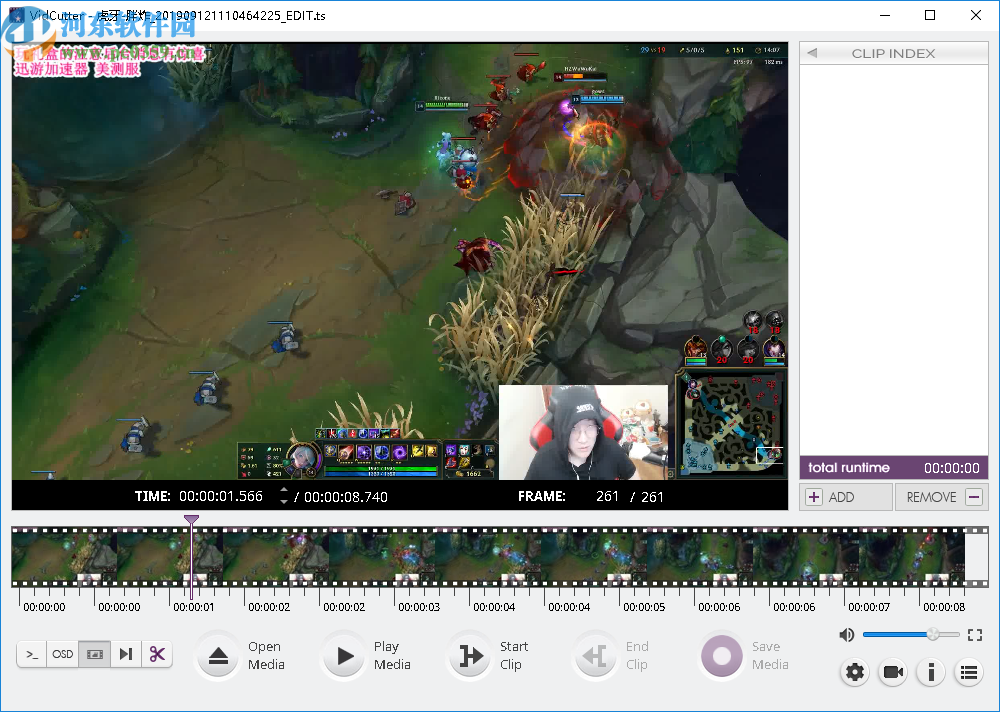1000x712 pixels.
Task: Open the console toggle button
Action: tap(32, 654)
